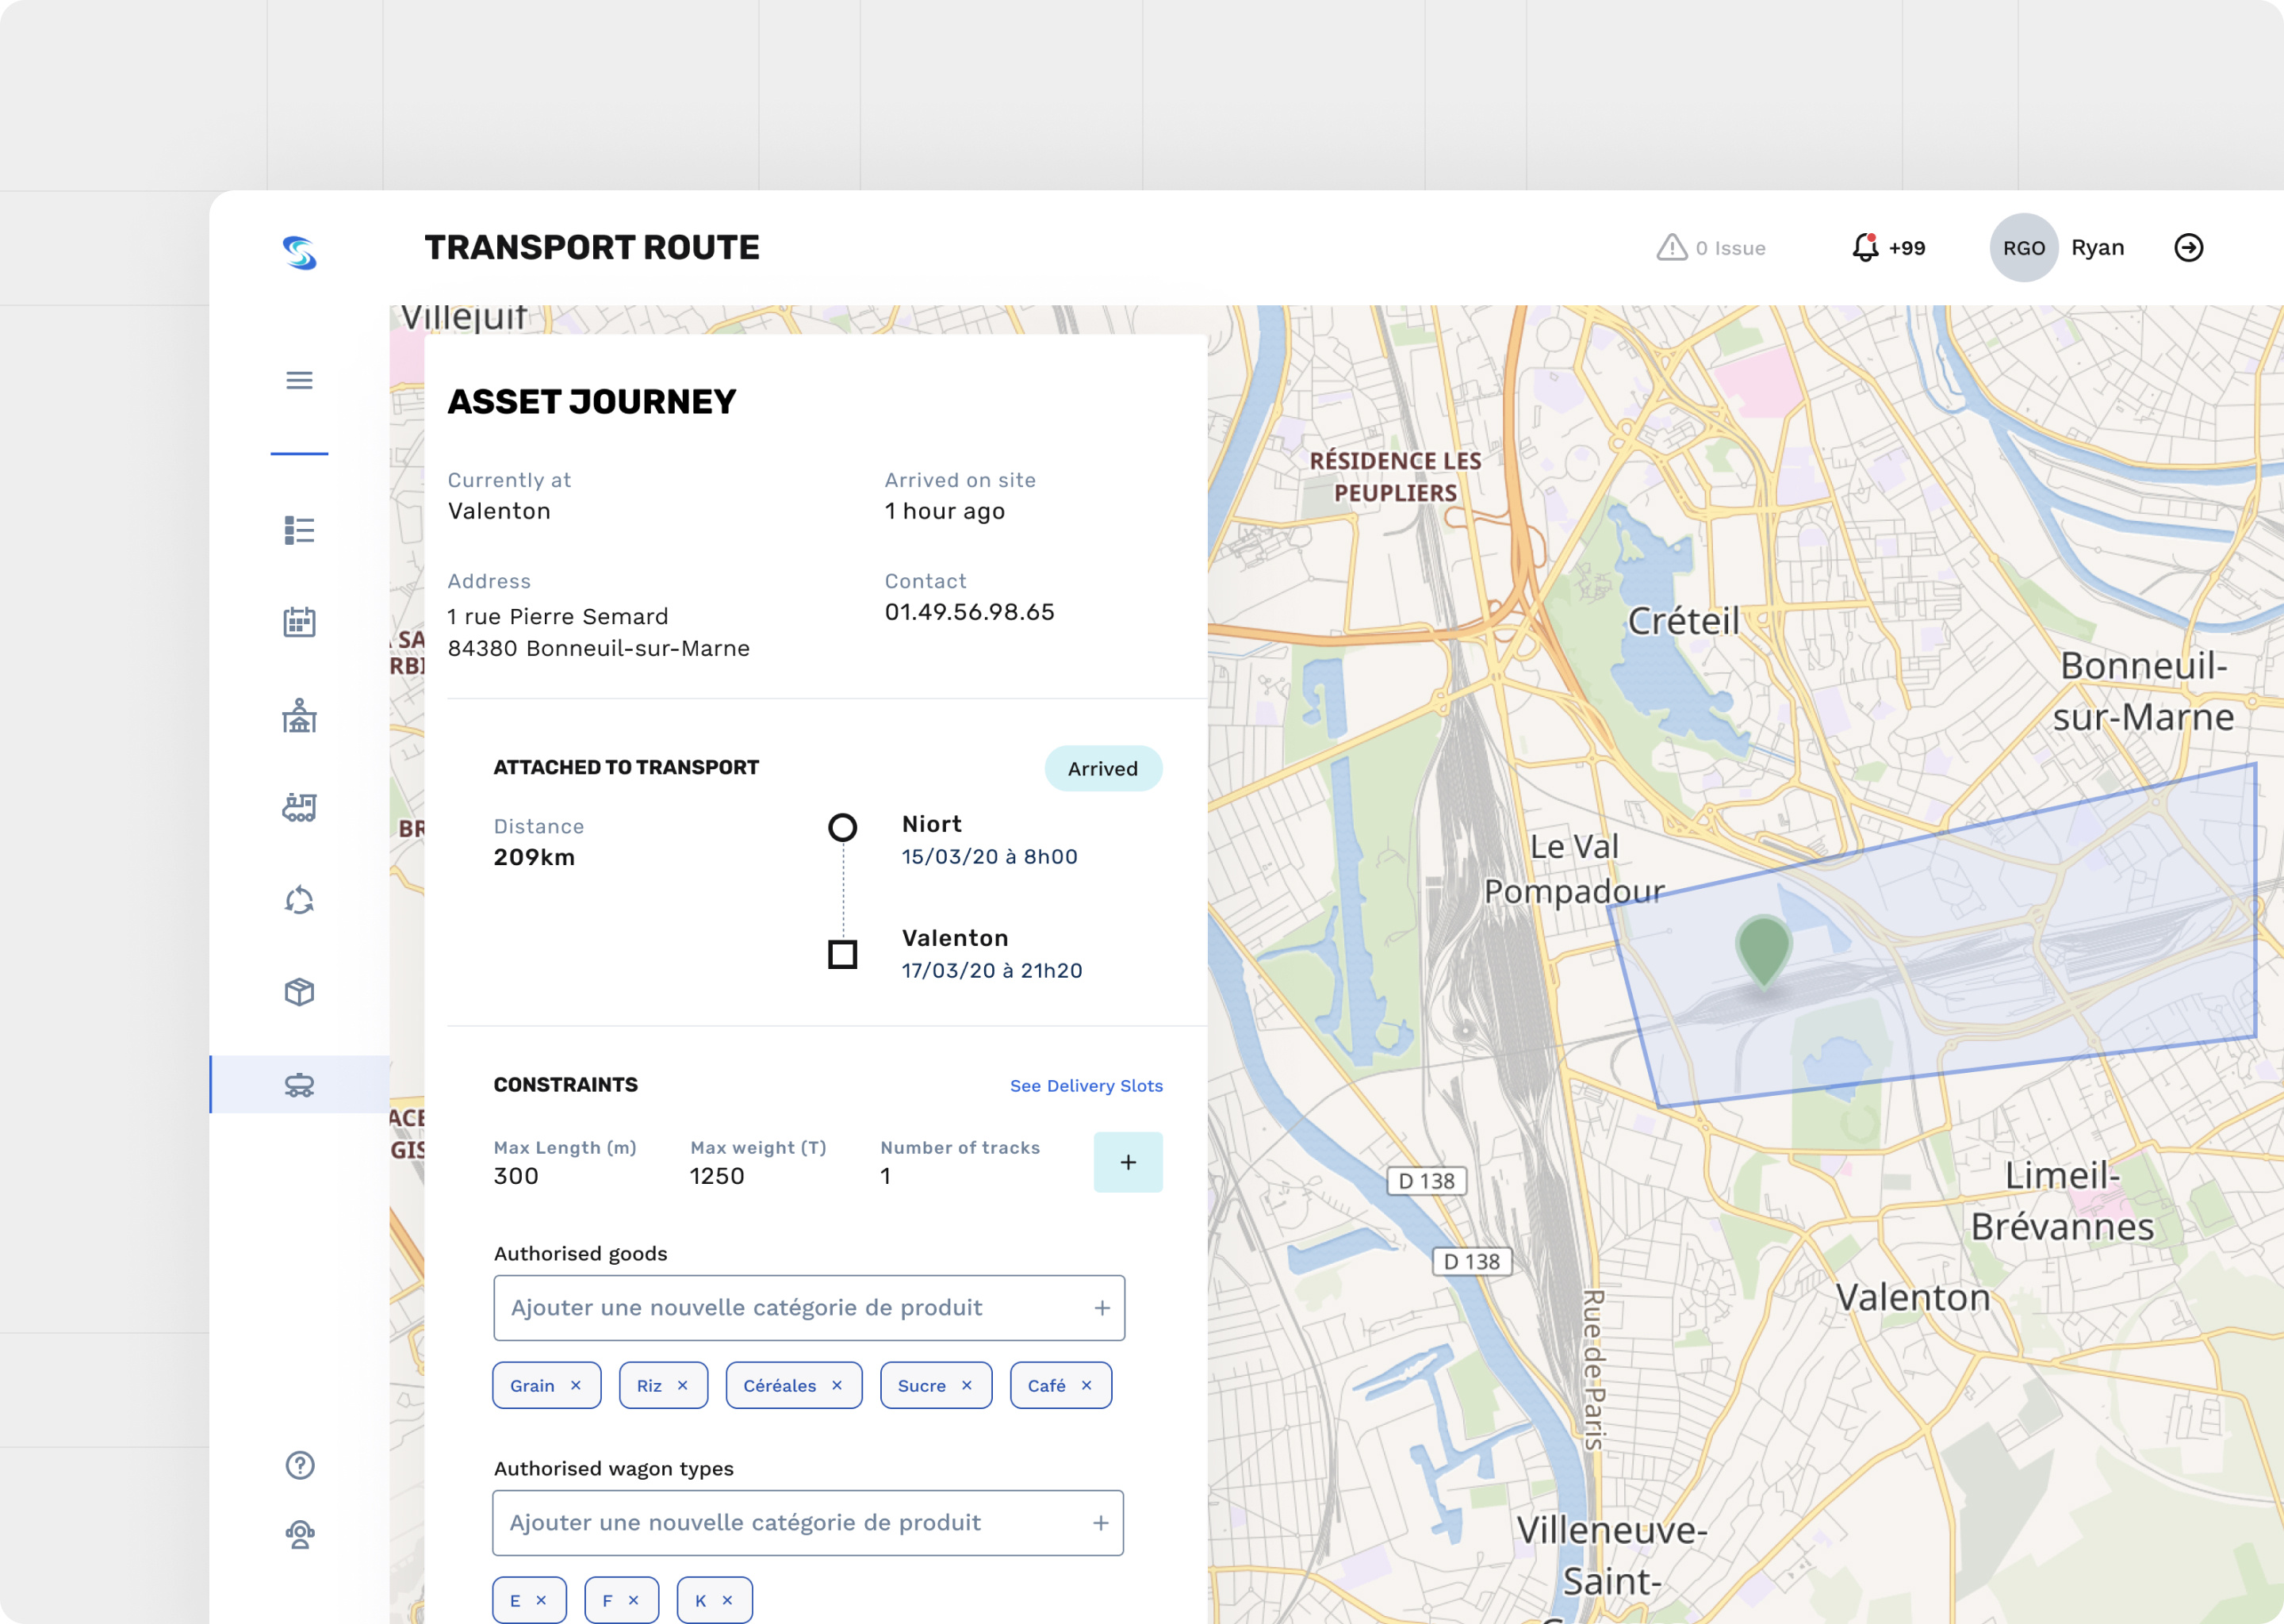Remove the E wagon type tag
This screenshot has width=2284, height=1624.
(x=543, y=1599)
